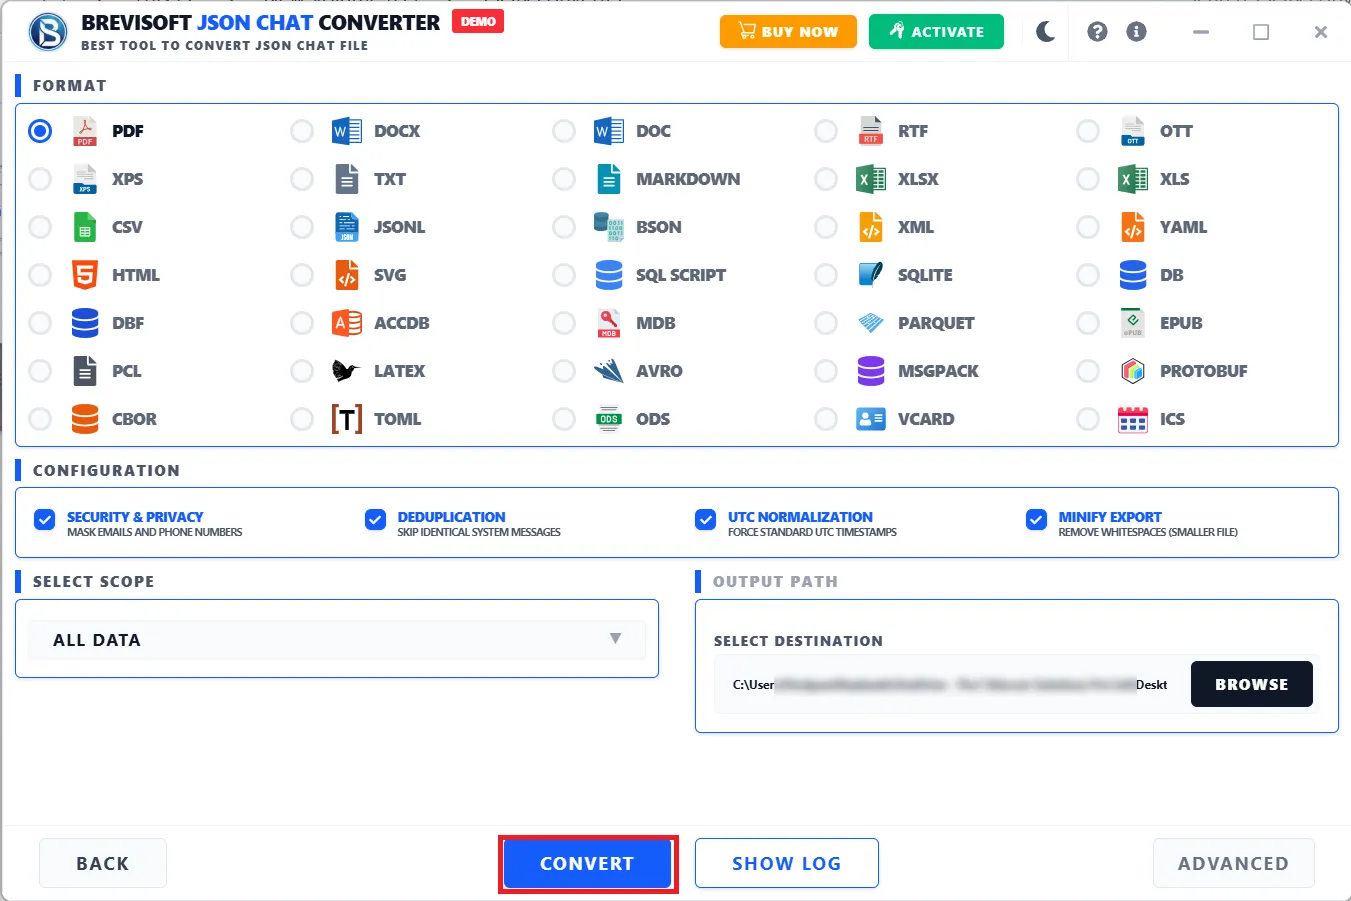Click the CSV sheet icon

[x=85, y=227]
